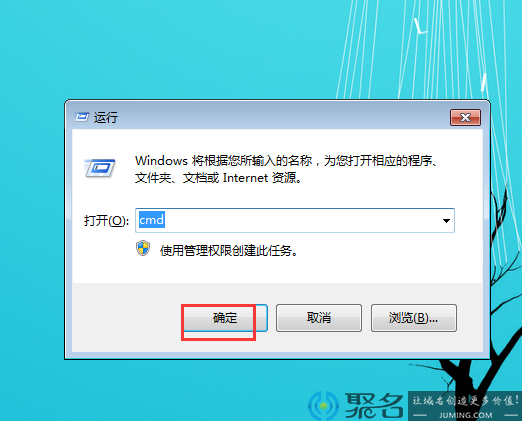Cancel the dialog using 取消
This screenshot has width=522, height=421.
pyautogui.click(x=319, y=318)
